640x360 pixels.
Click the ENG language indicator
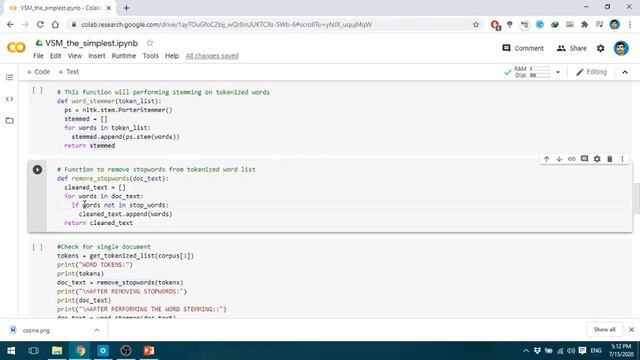(x=596, y=351)
